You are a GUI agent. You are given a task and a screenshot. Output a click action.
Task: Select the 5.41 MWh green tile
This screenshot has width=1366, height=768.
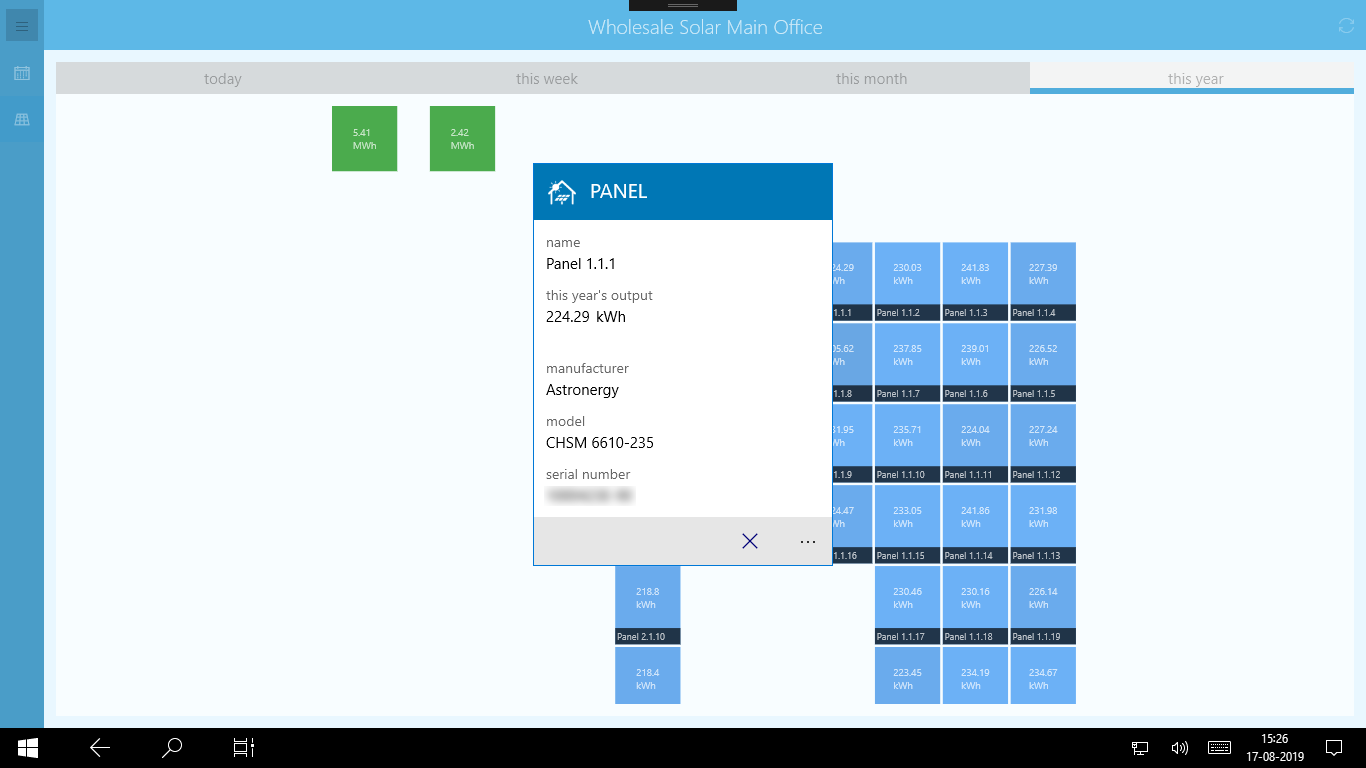pyautogui.click(x=364, y=138)
